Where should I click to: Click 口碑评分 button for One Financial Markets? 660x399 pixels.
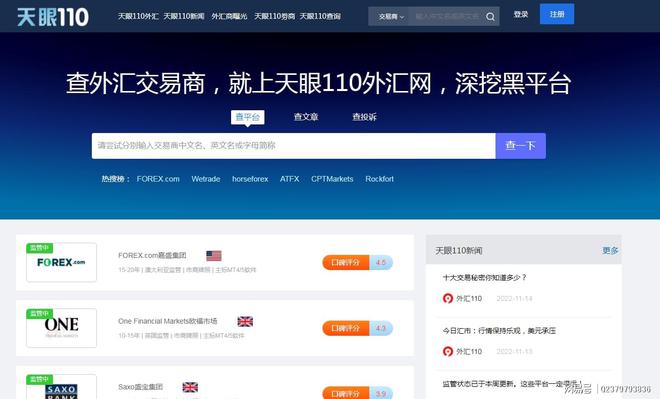tap(346, 328)
